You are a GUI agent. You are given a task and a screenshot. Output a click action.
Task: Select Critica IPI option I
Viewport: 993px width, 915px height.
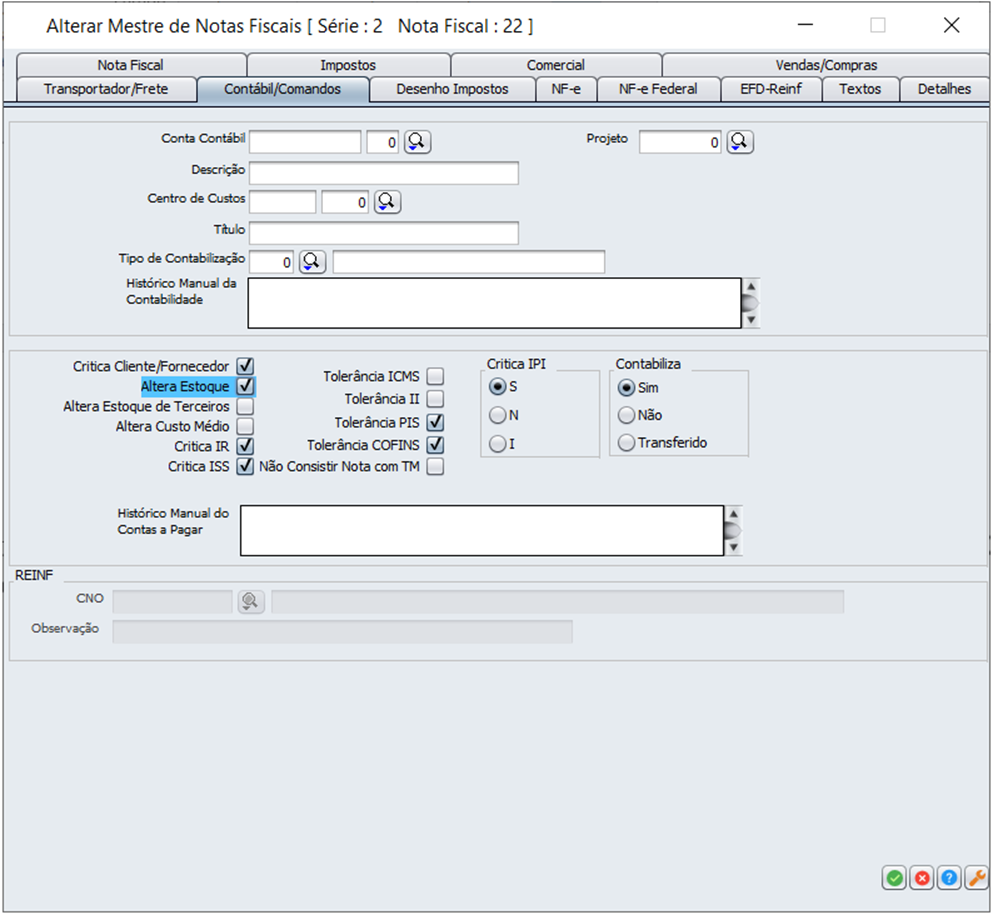(498, 444)
